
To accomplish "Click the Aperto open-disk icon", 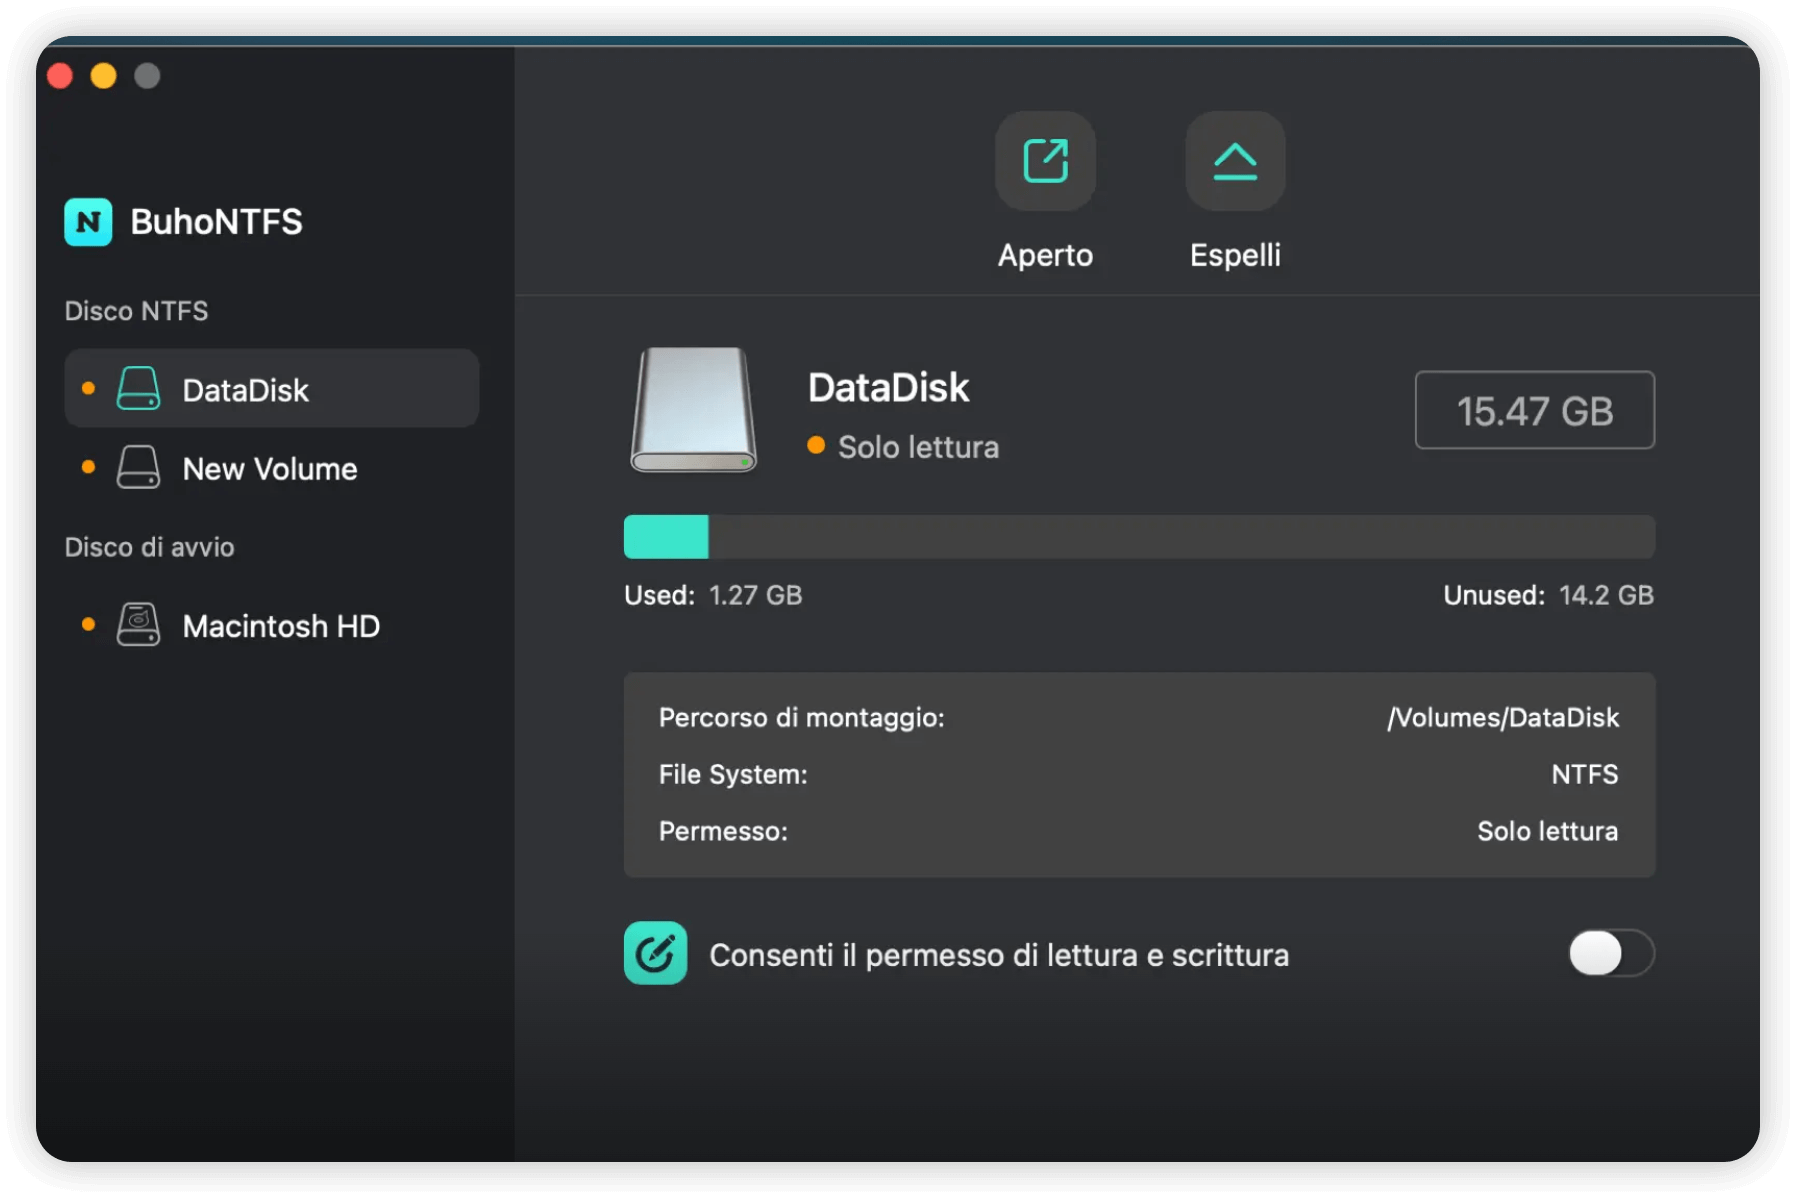I will (x=1045, y=161).
